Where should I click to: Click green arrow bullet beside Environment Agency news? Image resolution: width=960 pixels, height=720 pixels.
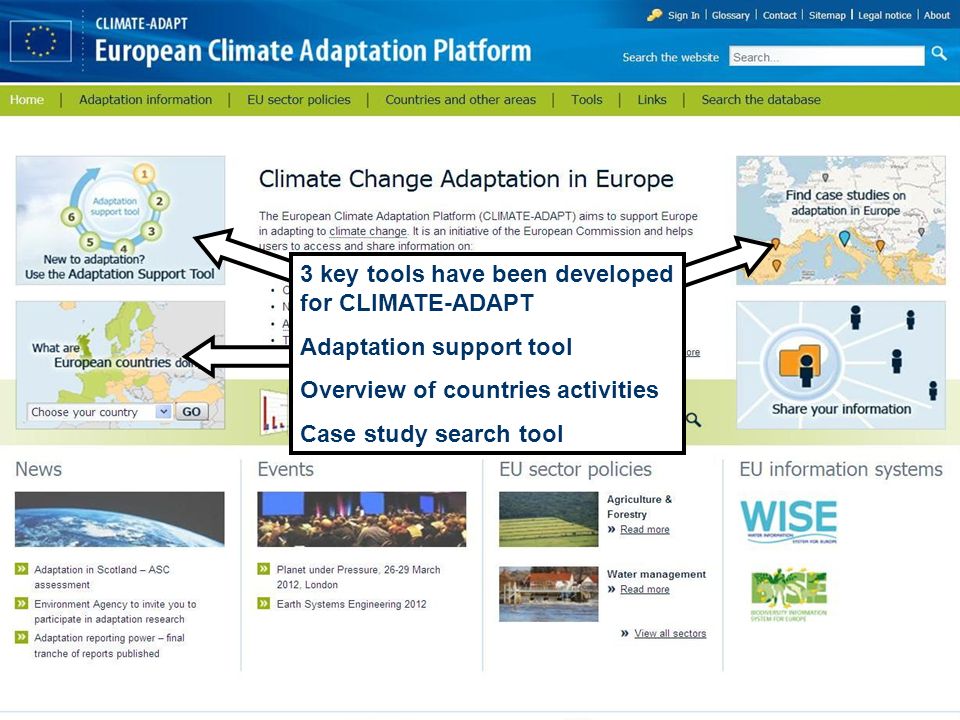[21, 603]
